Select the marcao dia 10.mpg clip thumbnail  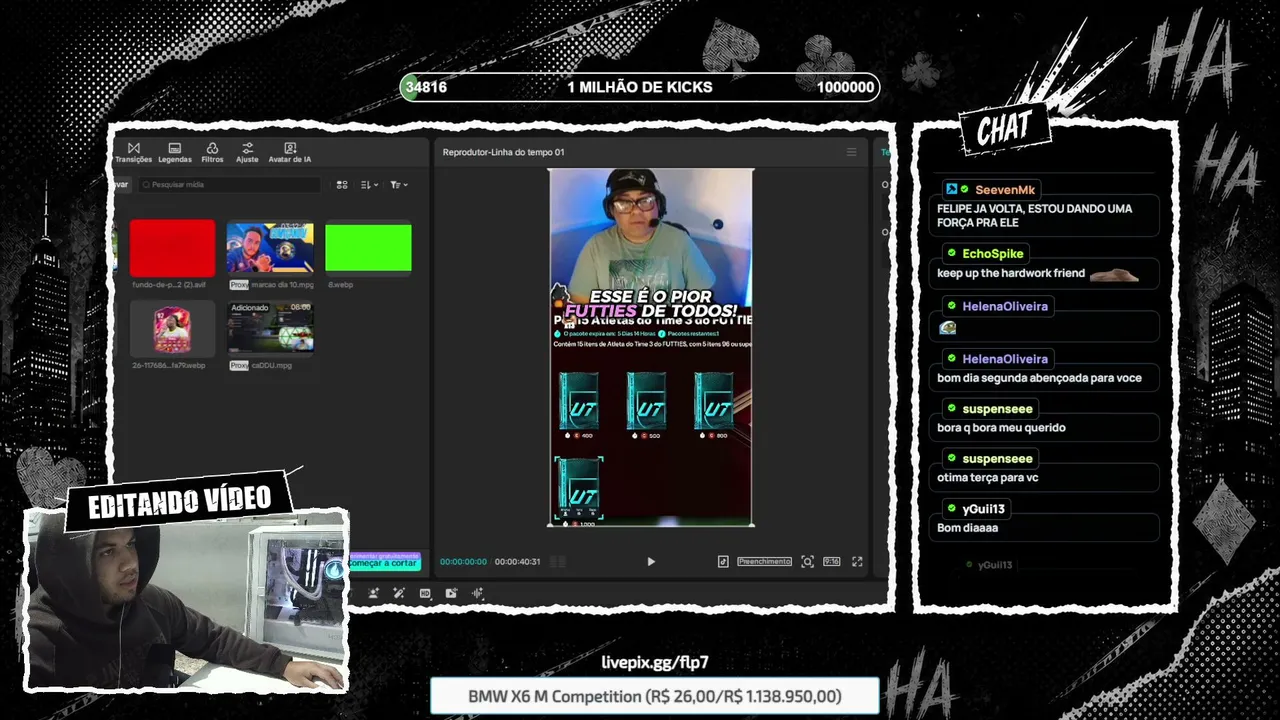(270, 248)
